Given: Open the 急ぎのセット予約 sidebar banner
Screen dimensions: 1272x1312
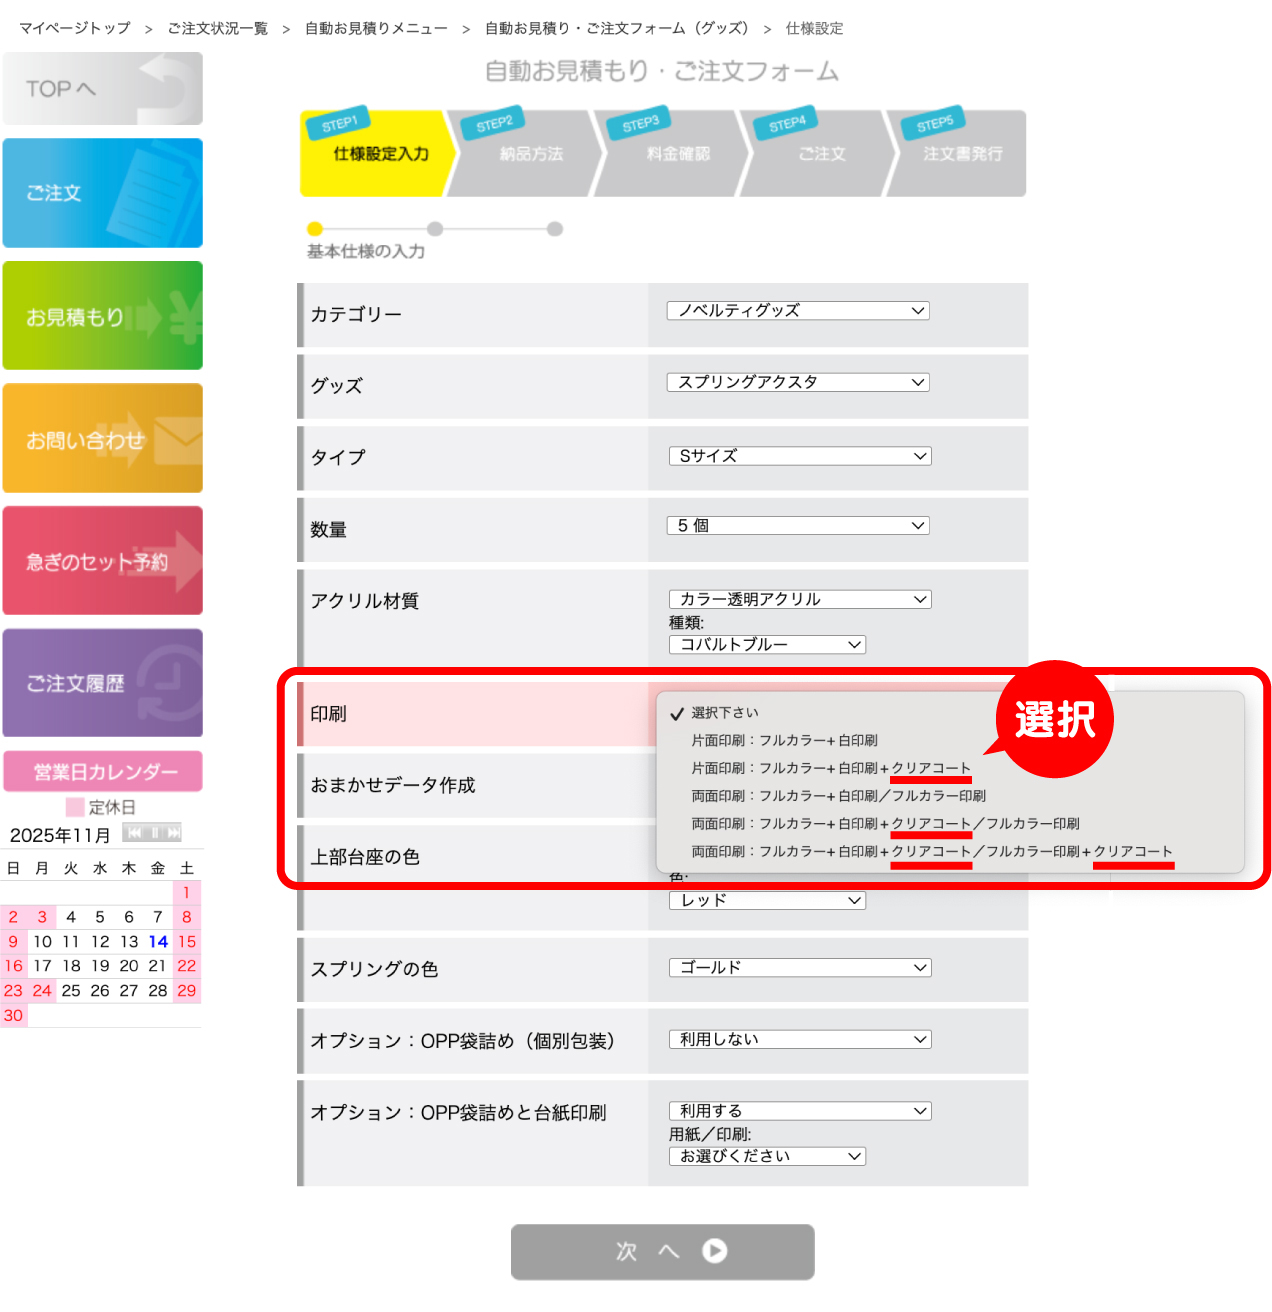Looking at the screenshot, I should tap(103, 561).
